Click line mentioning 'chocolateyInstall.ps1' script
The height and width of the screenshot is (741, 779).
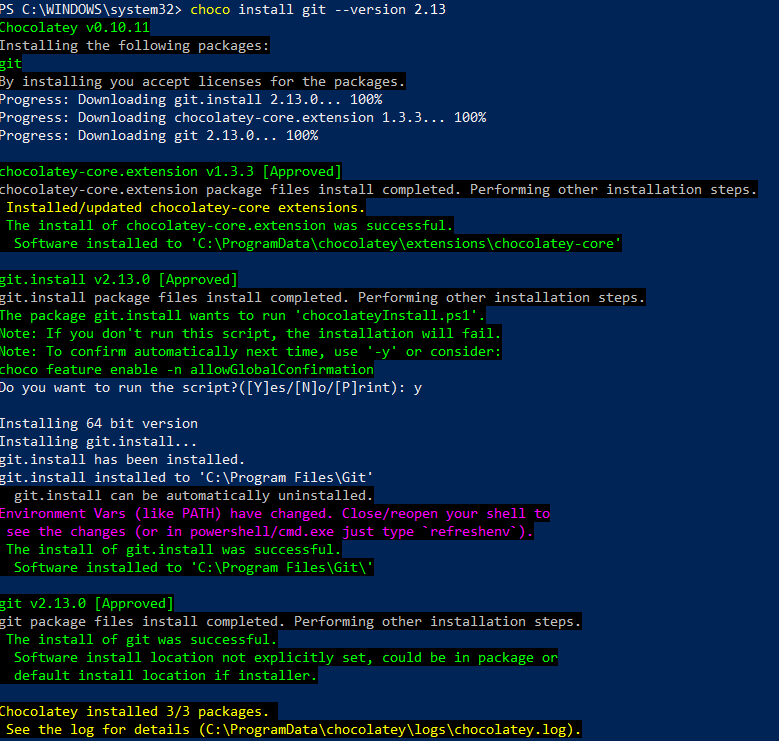point(242,315)
